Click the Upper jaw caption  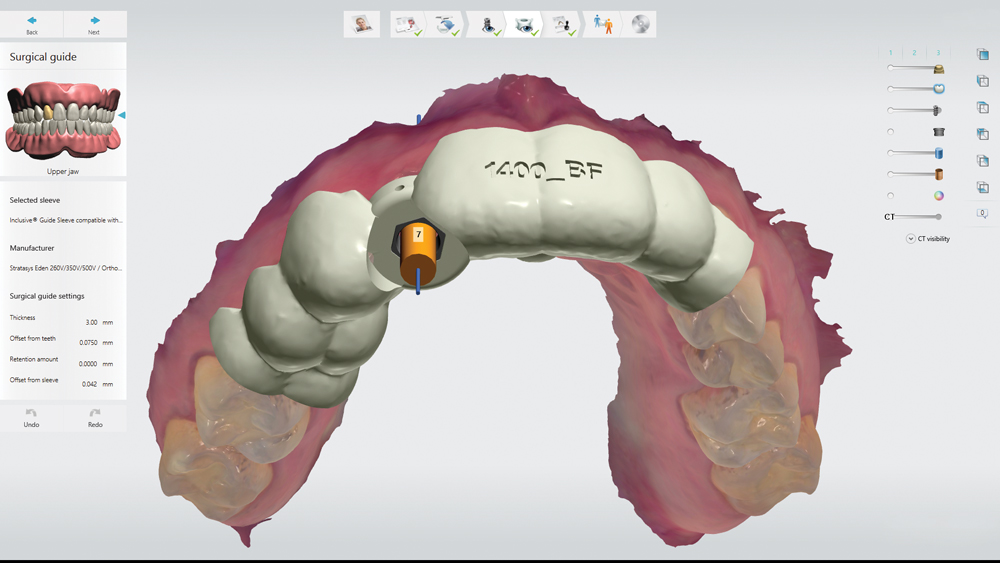coord(62,172)
